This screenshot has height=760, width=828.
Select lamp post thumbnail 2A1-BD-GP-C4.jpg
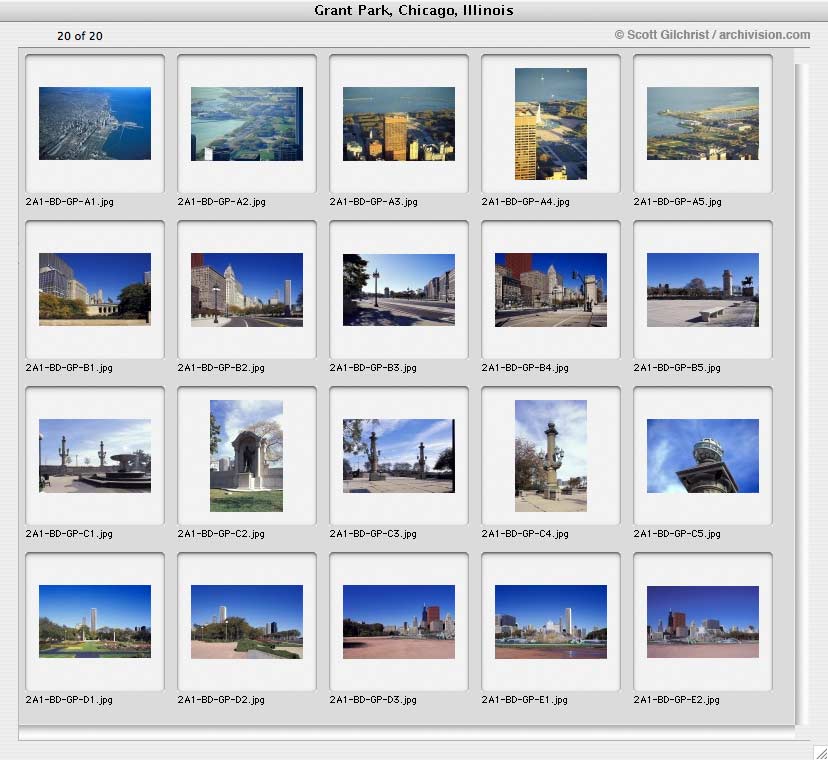pos(551,456)
